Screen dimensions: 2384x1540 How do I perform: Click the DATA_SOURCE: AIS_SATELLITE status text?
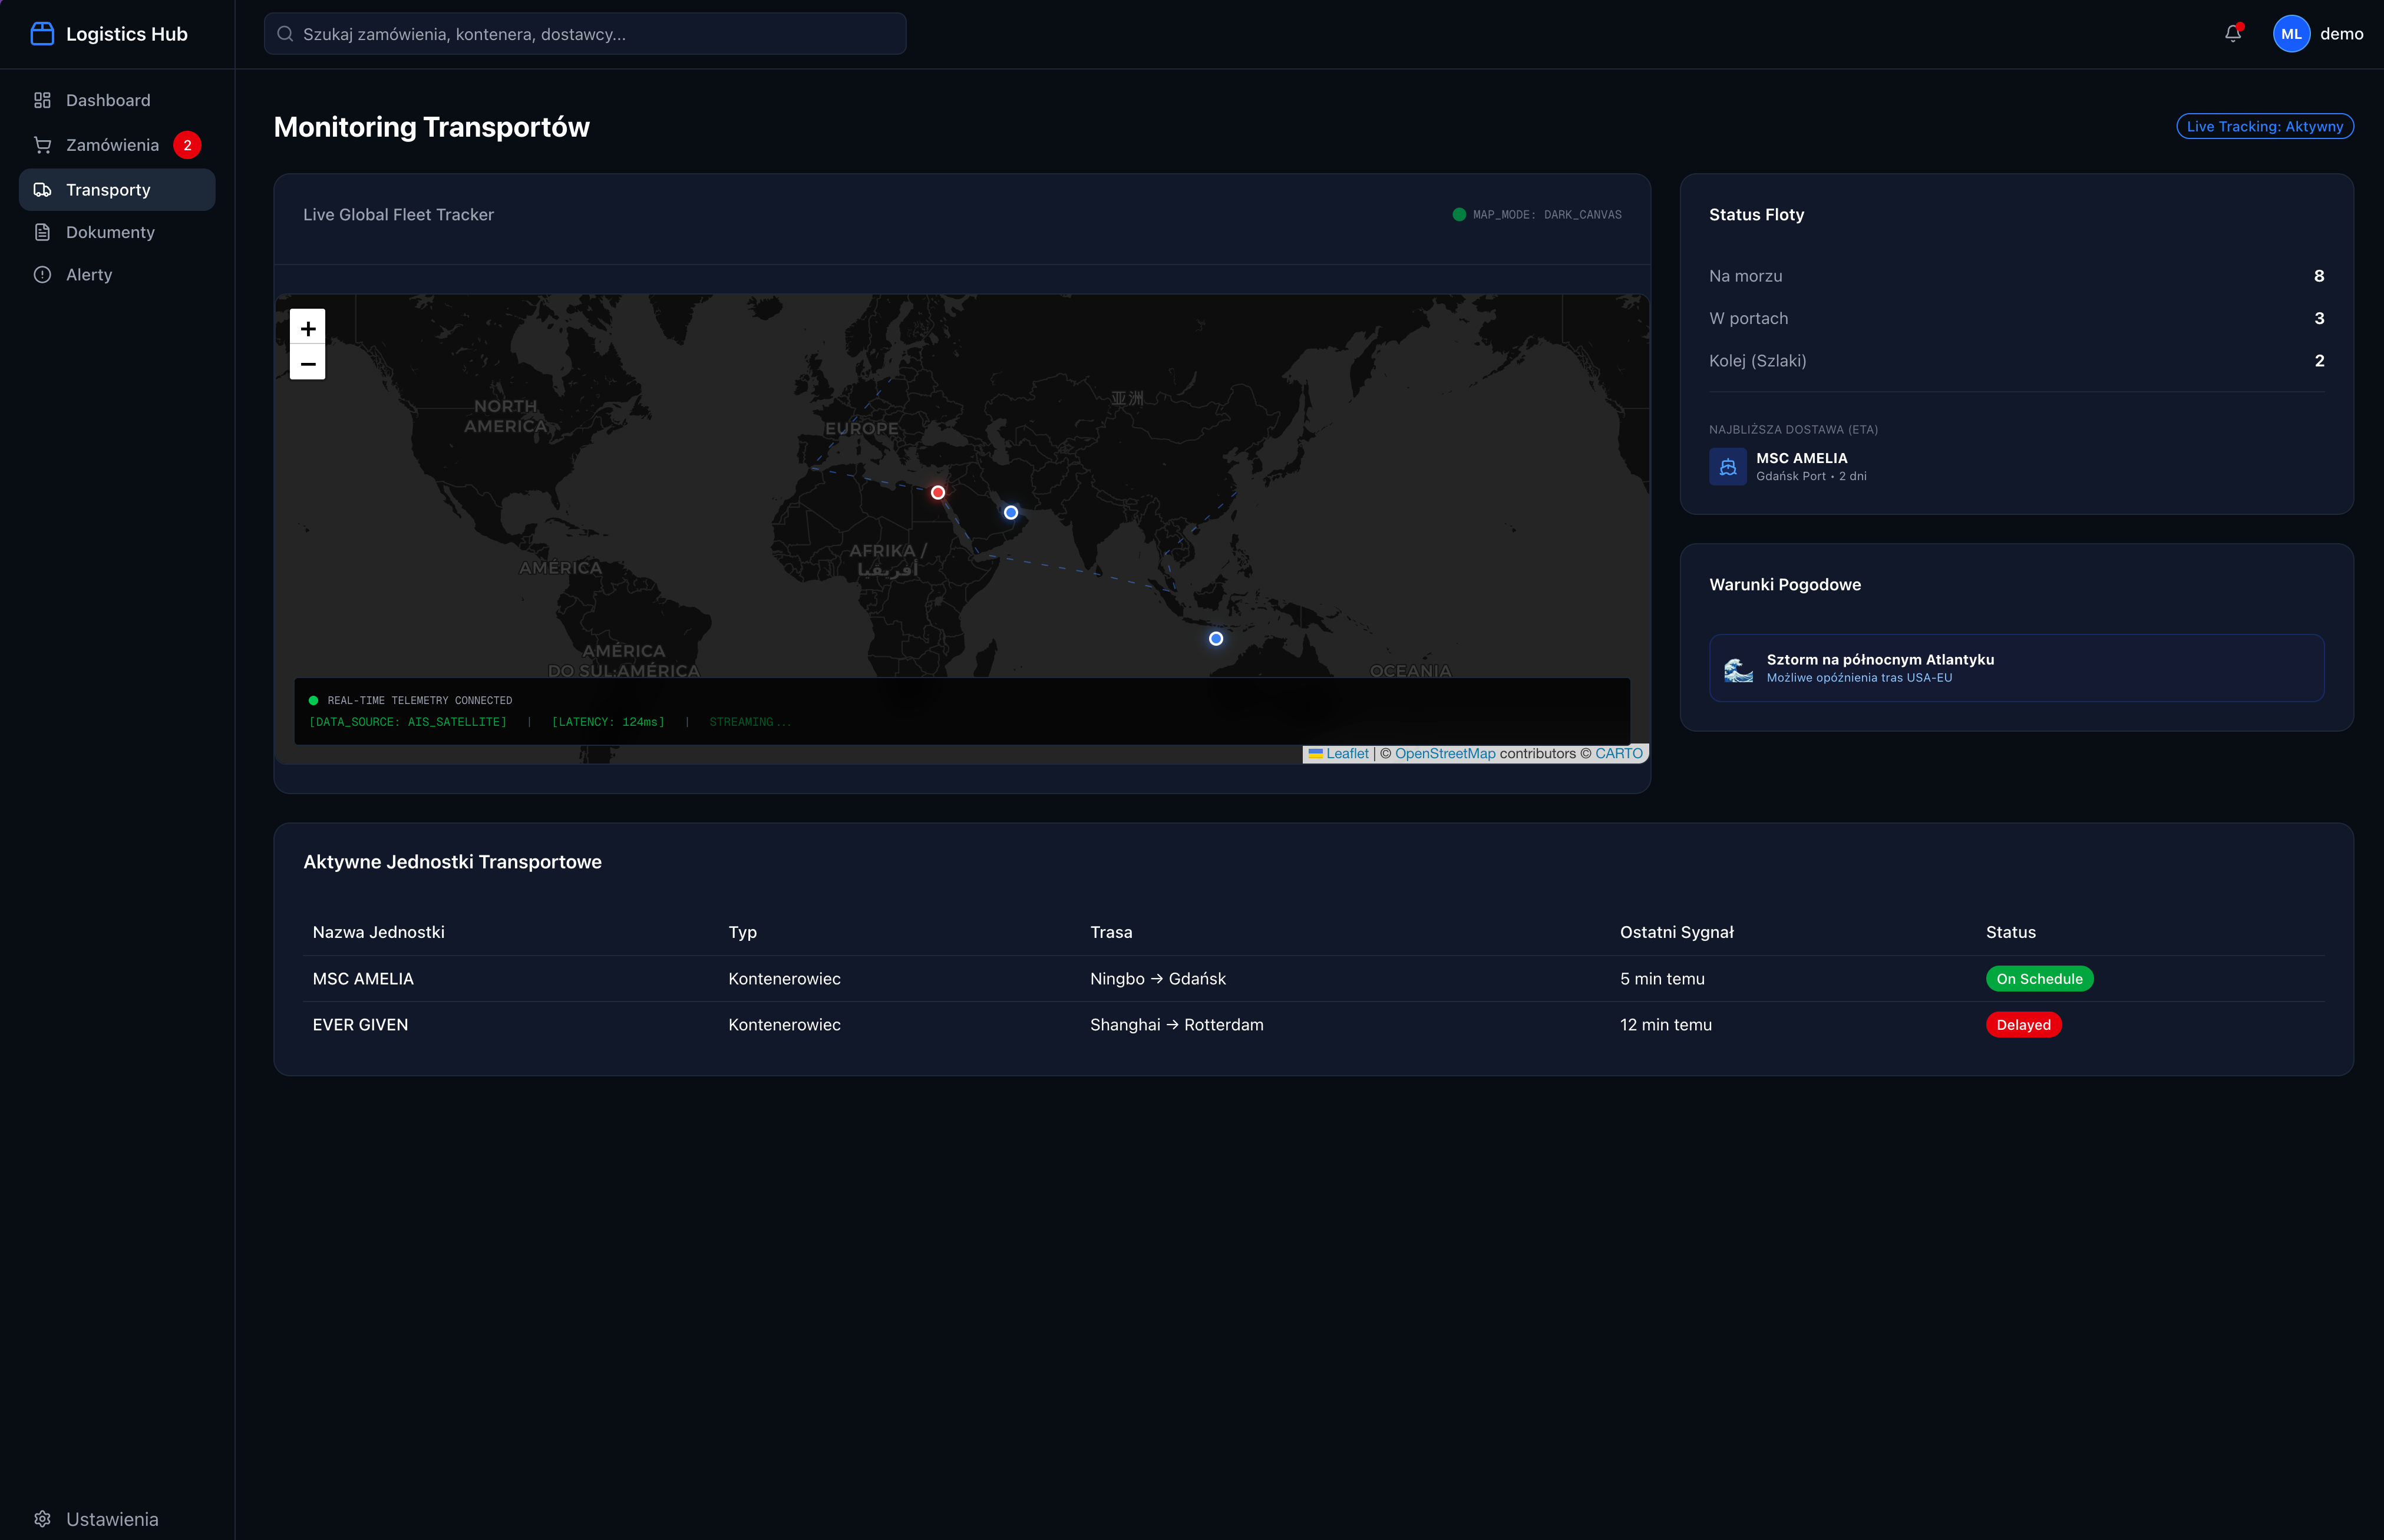coord(408,723)
